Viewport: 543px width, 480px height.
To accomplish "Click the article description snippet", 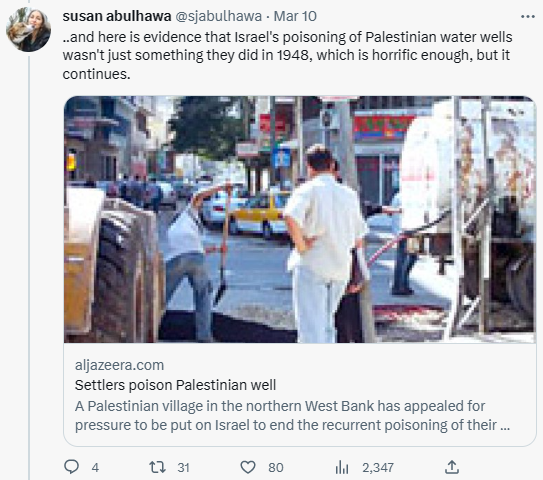I will [292, 415].
